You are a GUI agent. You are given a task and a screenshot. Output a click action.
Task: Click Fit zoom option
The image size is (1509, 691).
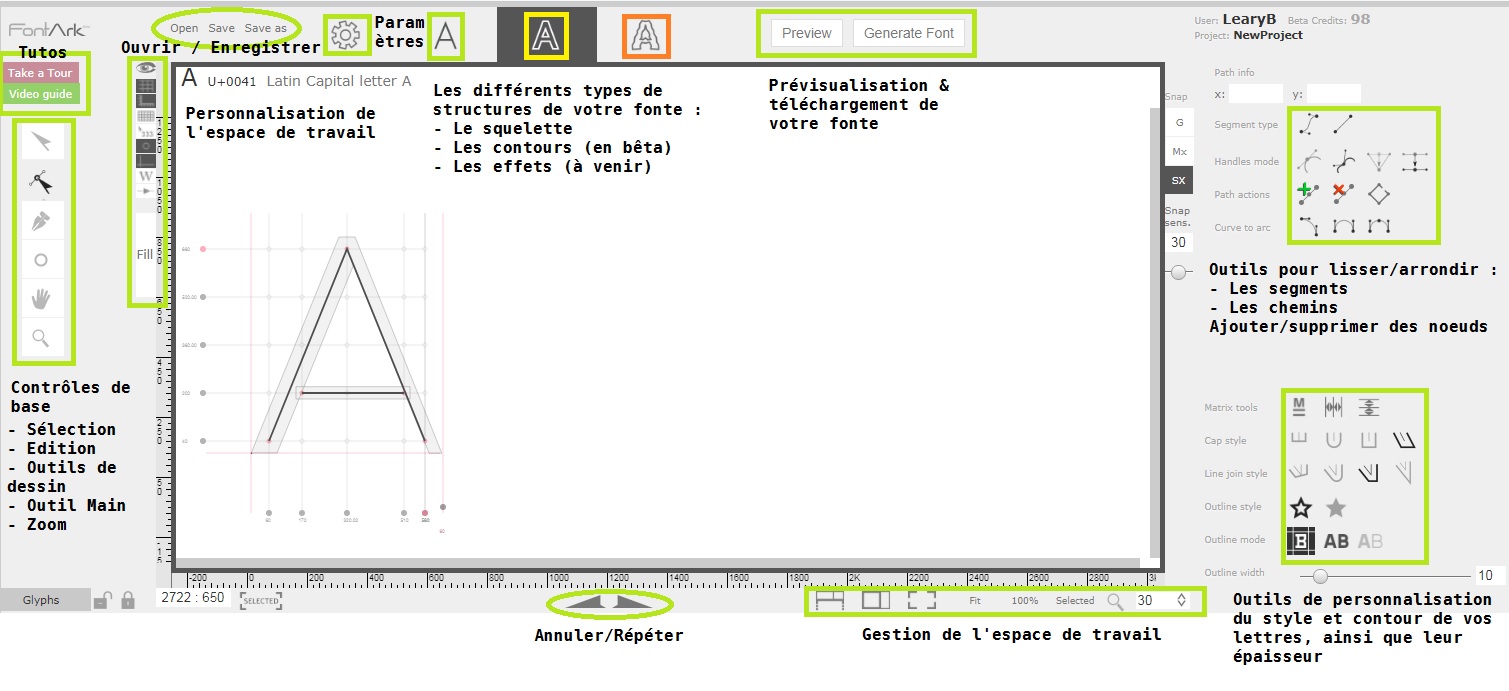[x=975, y=601]
